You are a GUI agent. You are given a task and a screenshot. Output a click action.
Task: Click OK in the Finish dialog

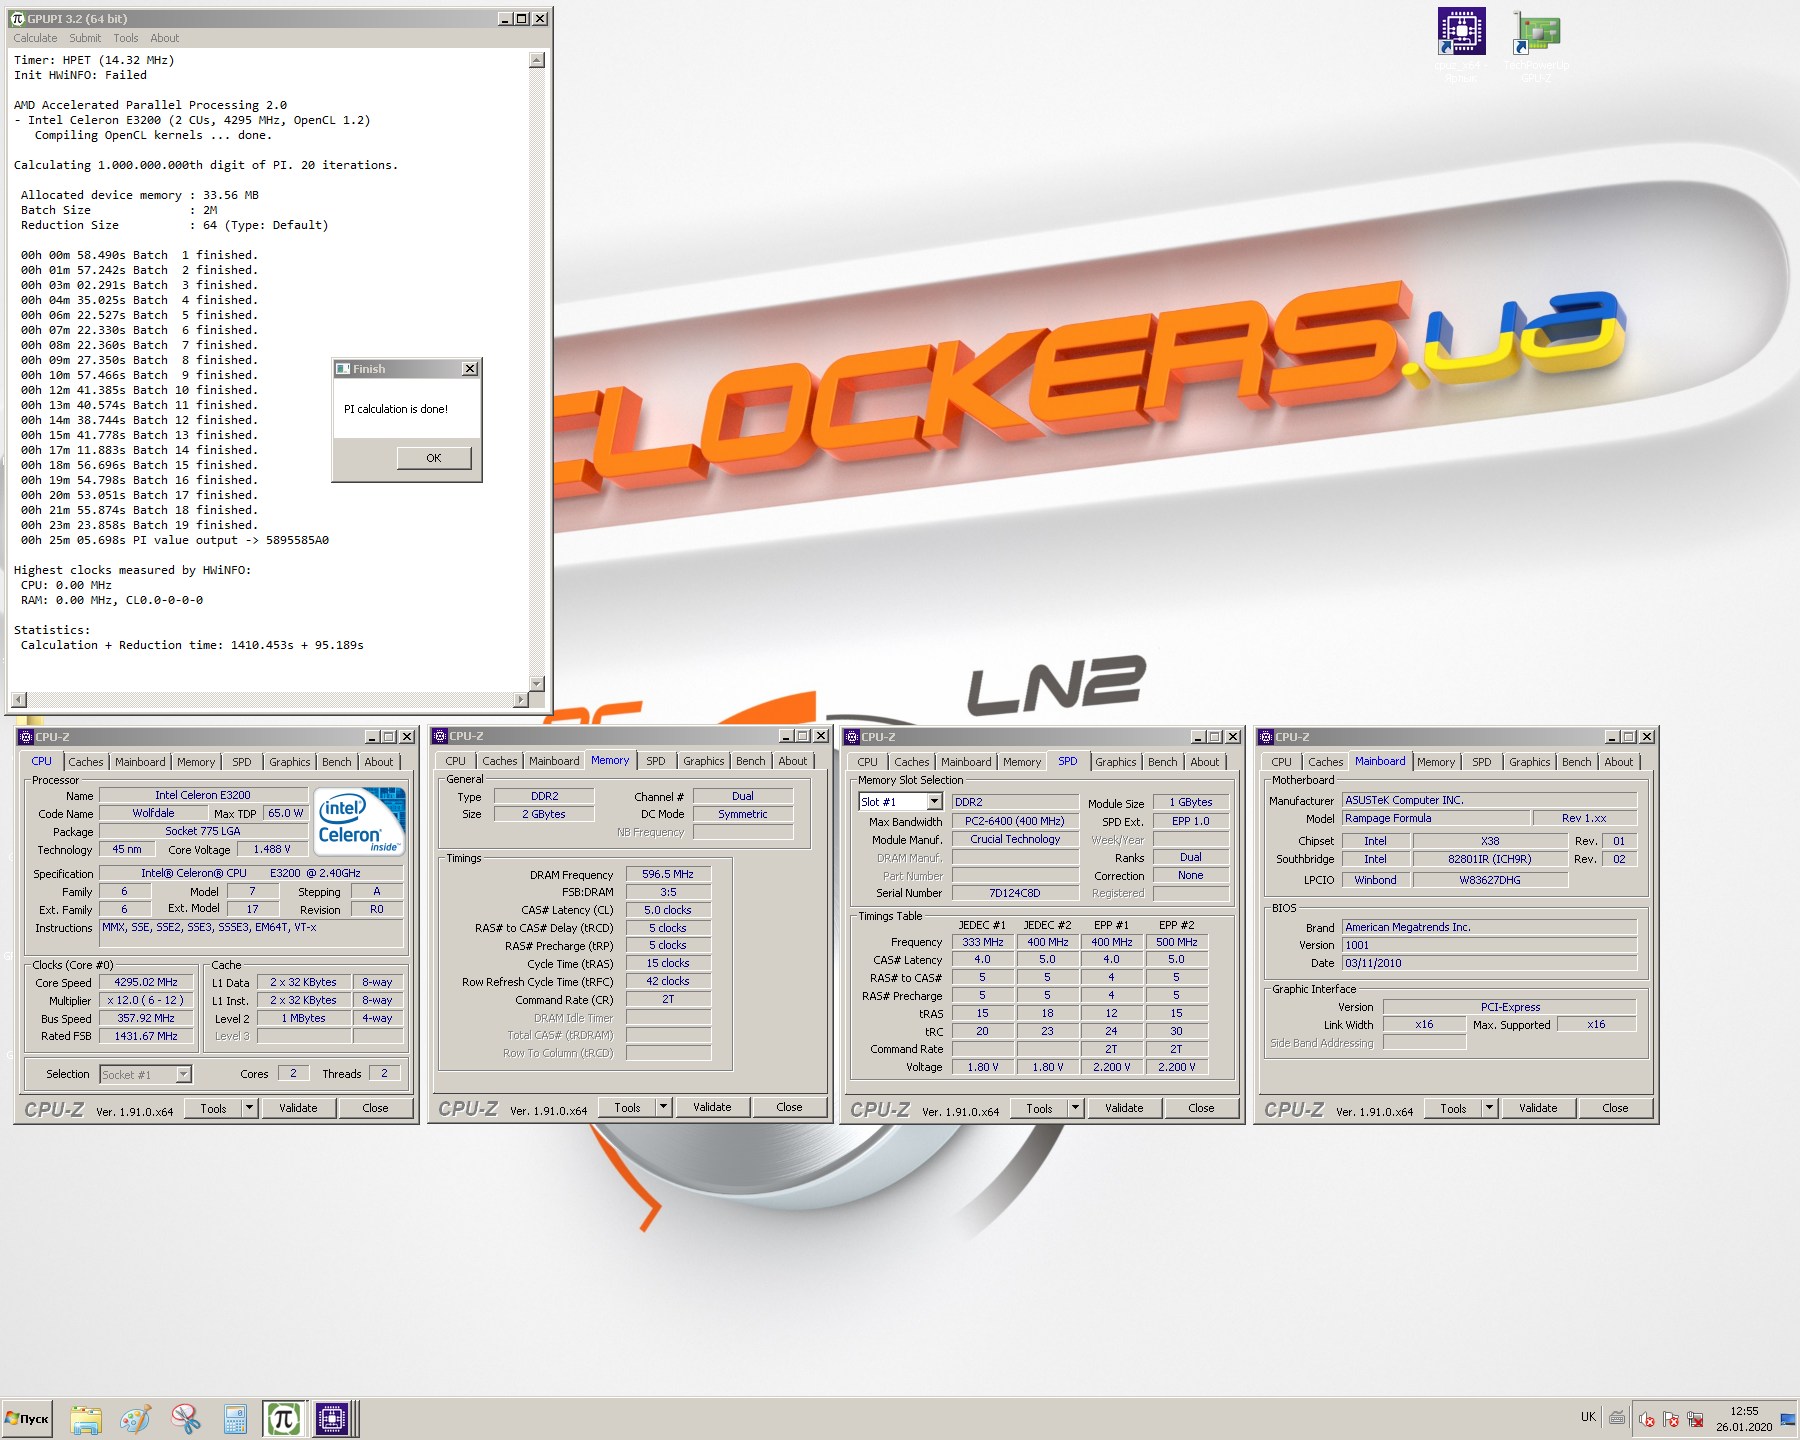[434, 458]
